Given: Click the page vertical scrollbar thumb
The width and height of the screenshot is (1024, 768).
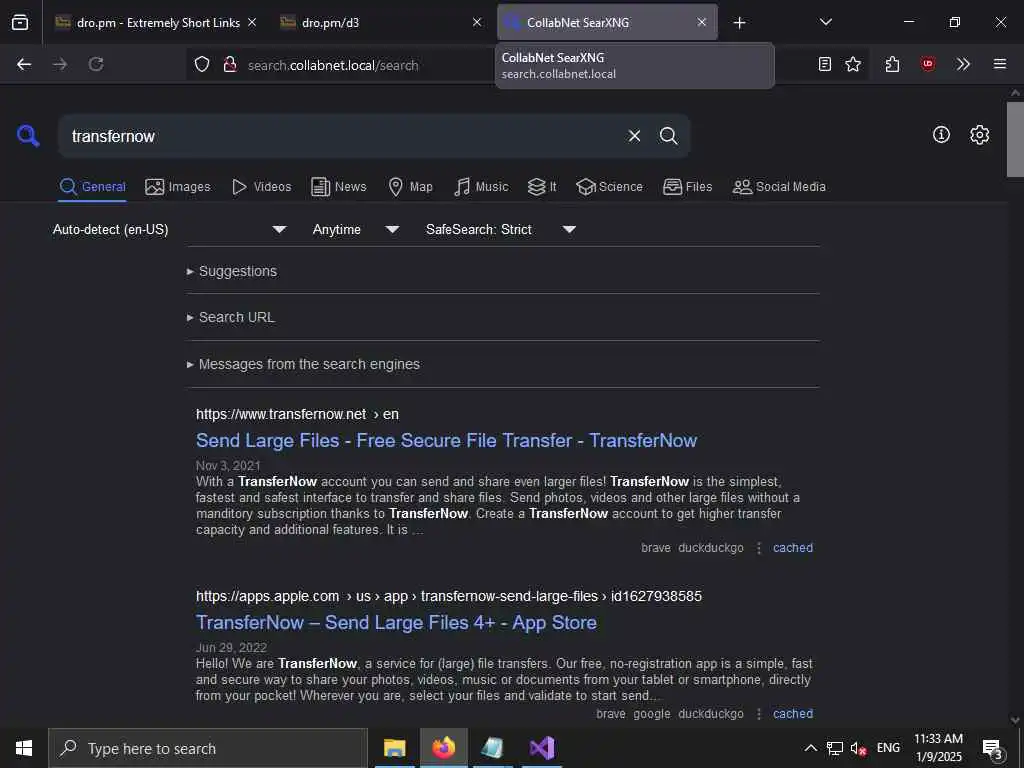Looking at the screenshot, I should [x=1015, y=139].
